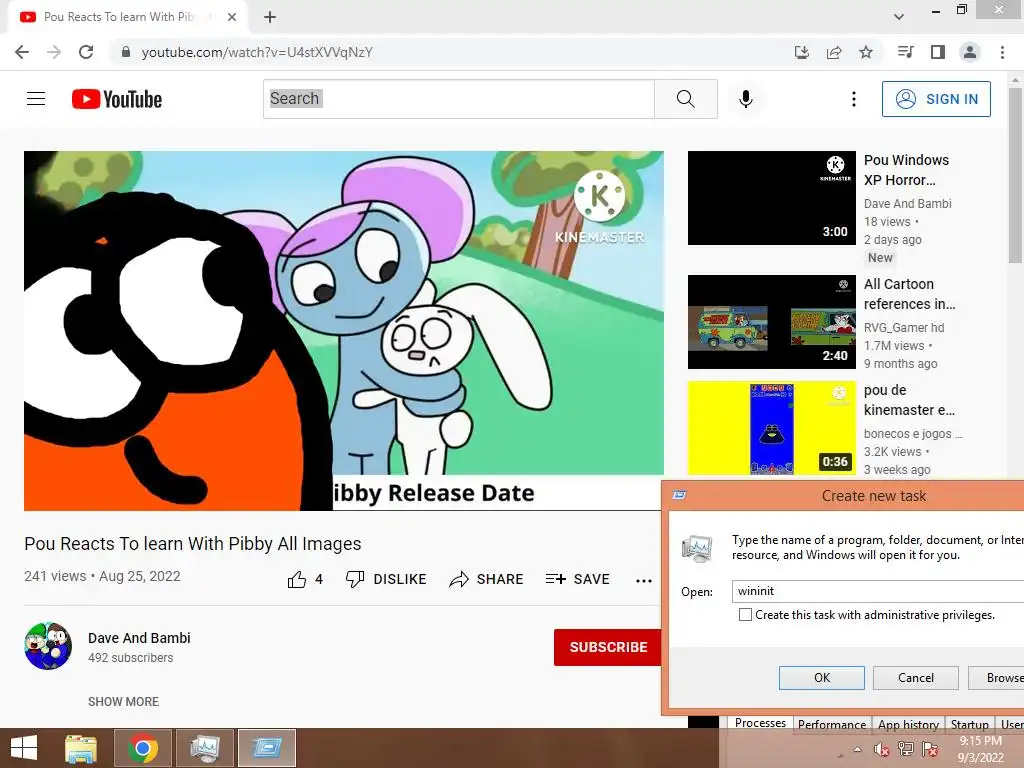This screenshot has width=1024, height=768.
Task: Switch to Task Manager Performance tab
Action: (x=831, y=724)
